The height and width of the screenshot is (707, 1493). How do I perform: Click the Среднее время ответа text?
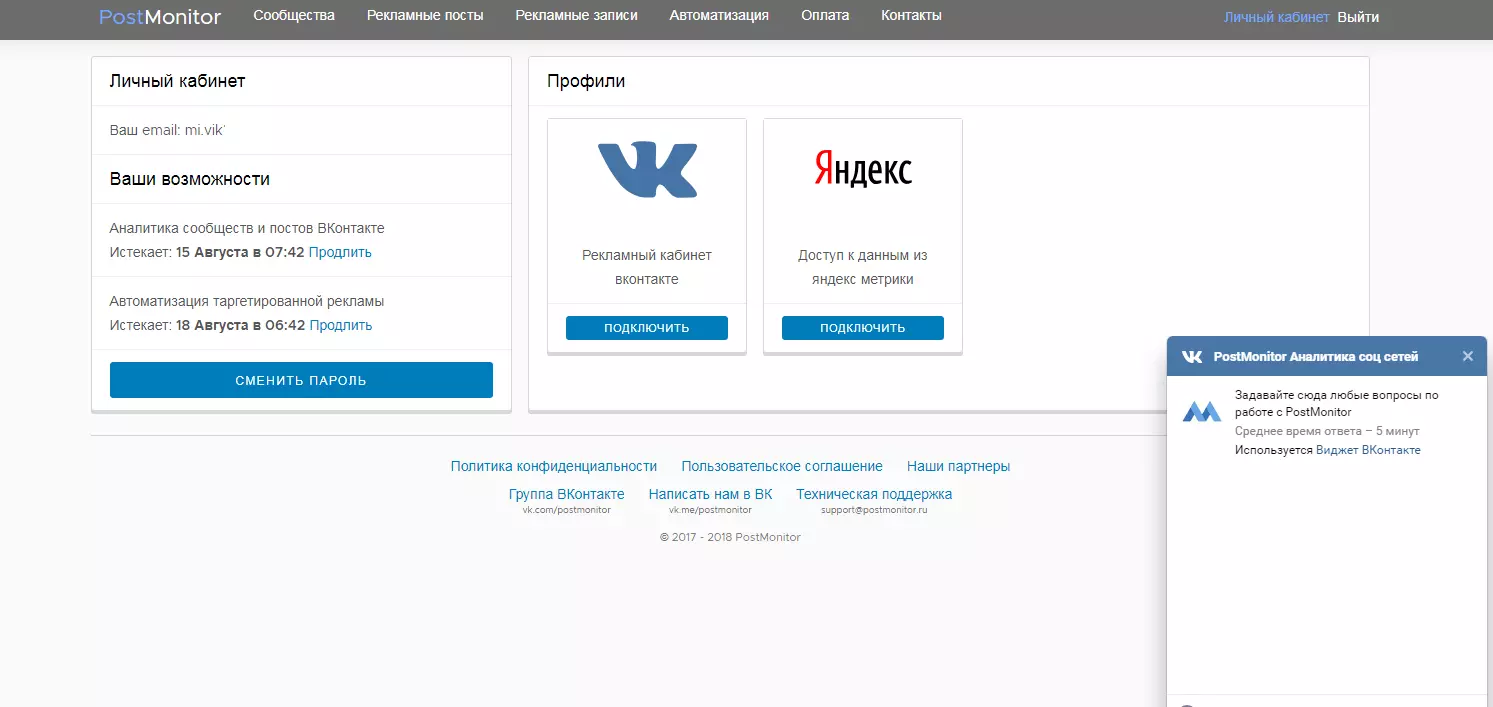[1327, 431]
